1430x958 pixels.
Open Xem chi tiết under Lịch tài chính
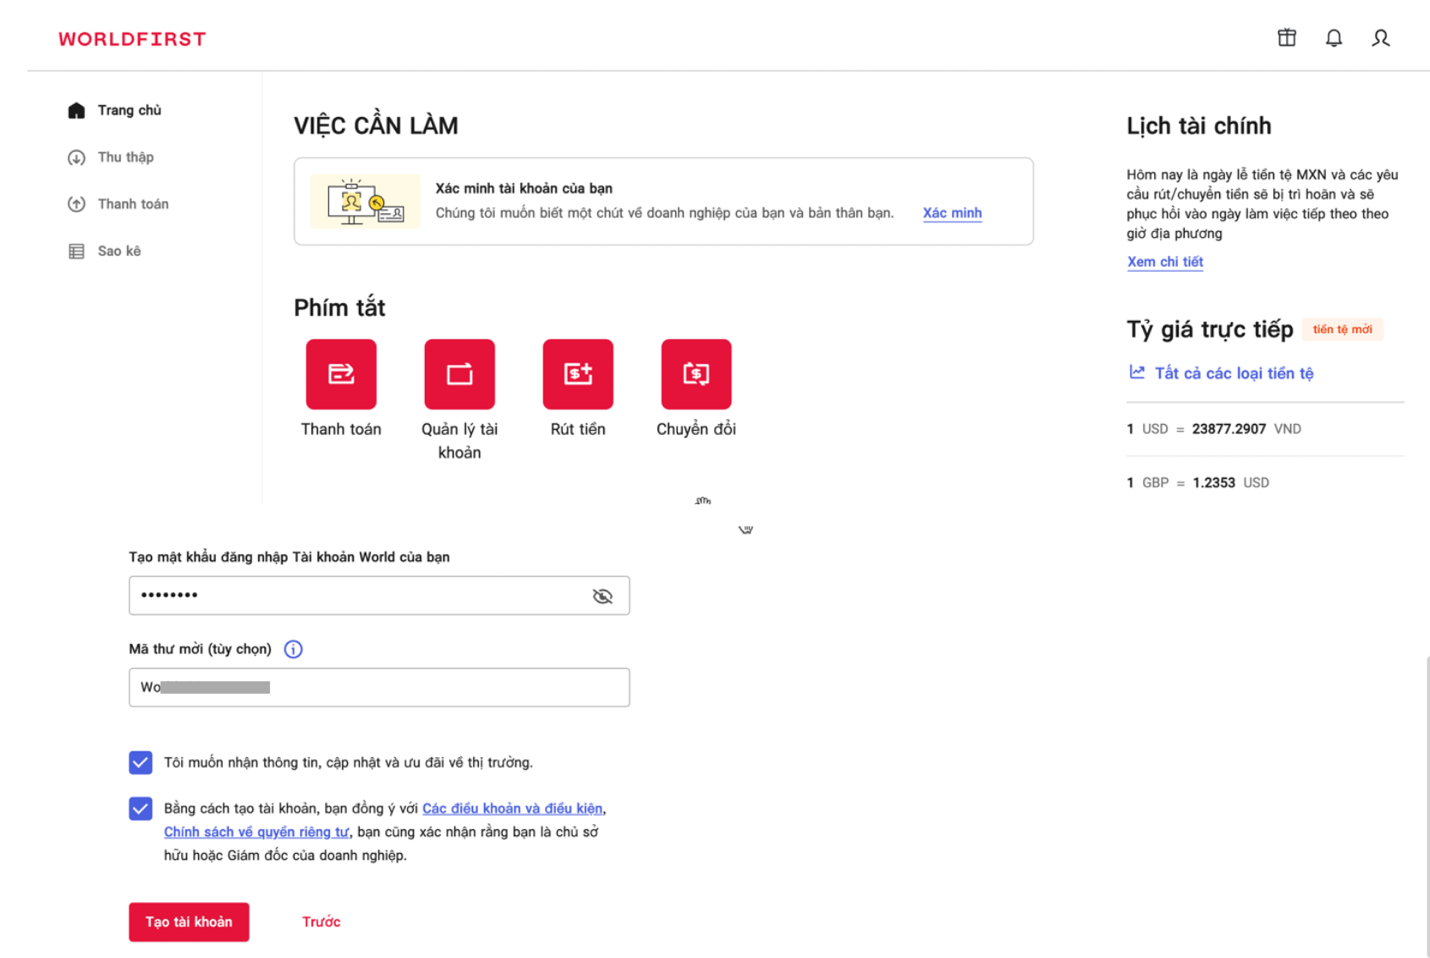point(1164,262)
